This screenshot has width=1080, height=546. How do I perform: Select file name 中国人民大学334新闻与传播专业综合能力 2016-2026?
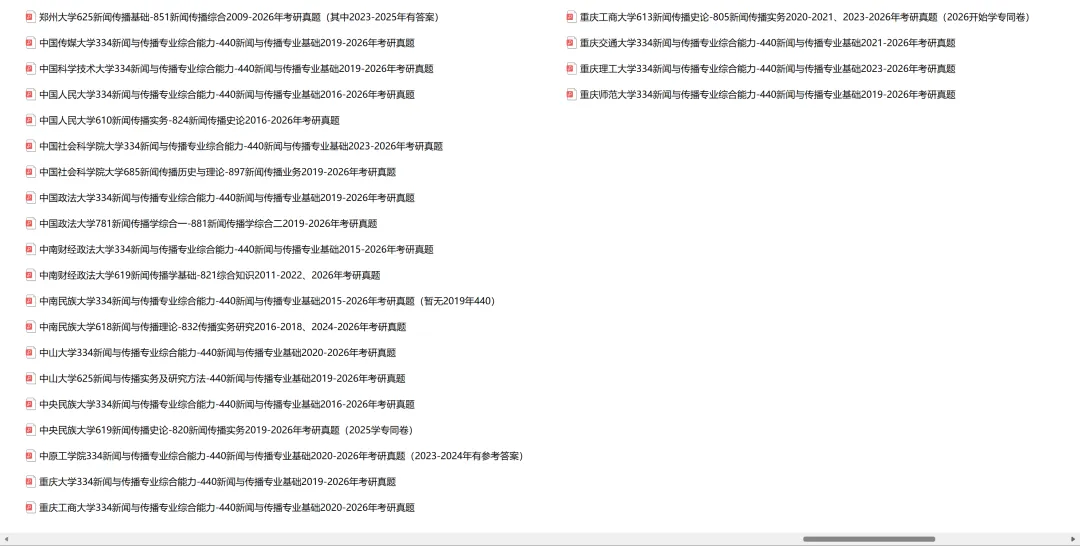pos(227,94)
